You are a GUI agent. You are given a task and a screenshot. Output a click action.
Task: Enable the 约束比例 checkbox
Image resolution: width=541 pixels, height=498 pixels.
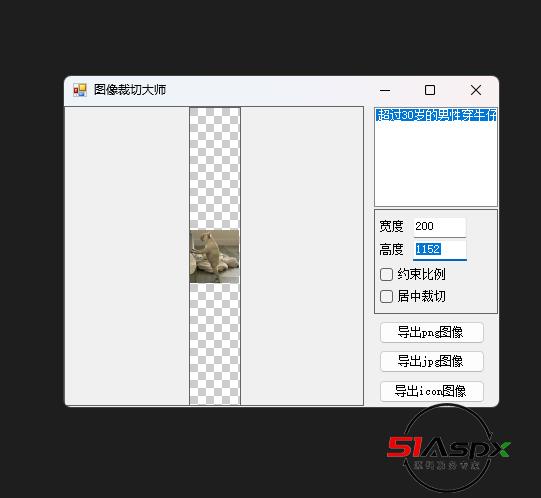[x=386, y=275]
